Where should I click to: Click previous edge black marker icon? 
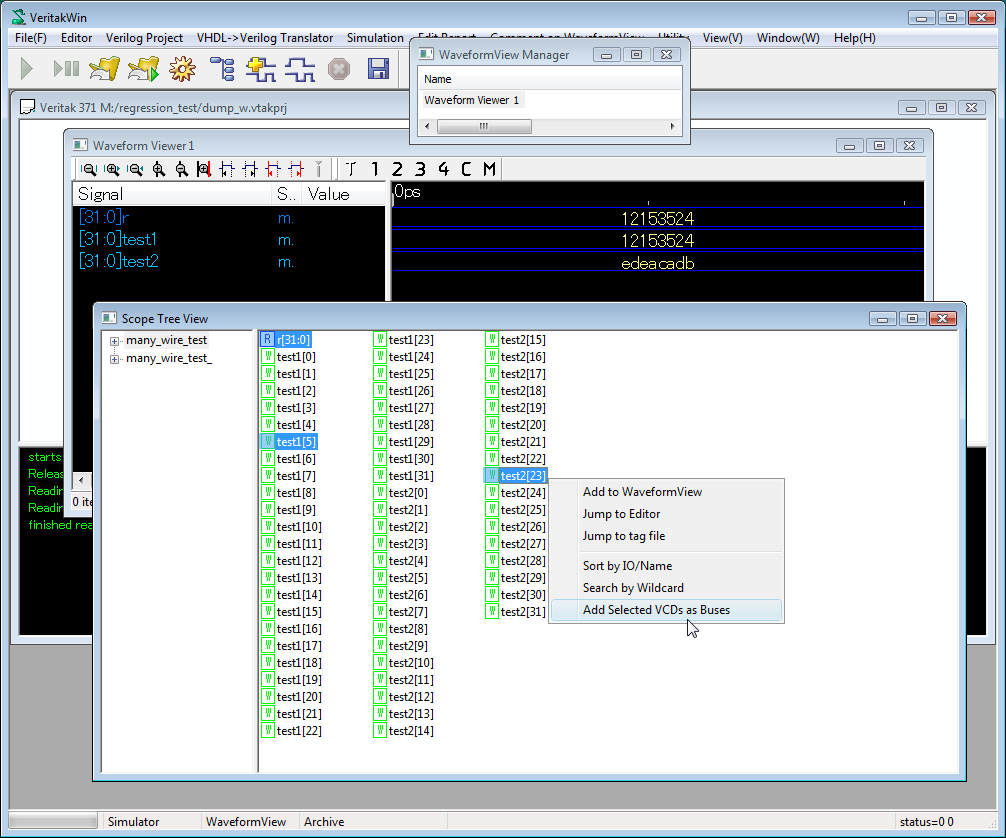[226, 169]
